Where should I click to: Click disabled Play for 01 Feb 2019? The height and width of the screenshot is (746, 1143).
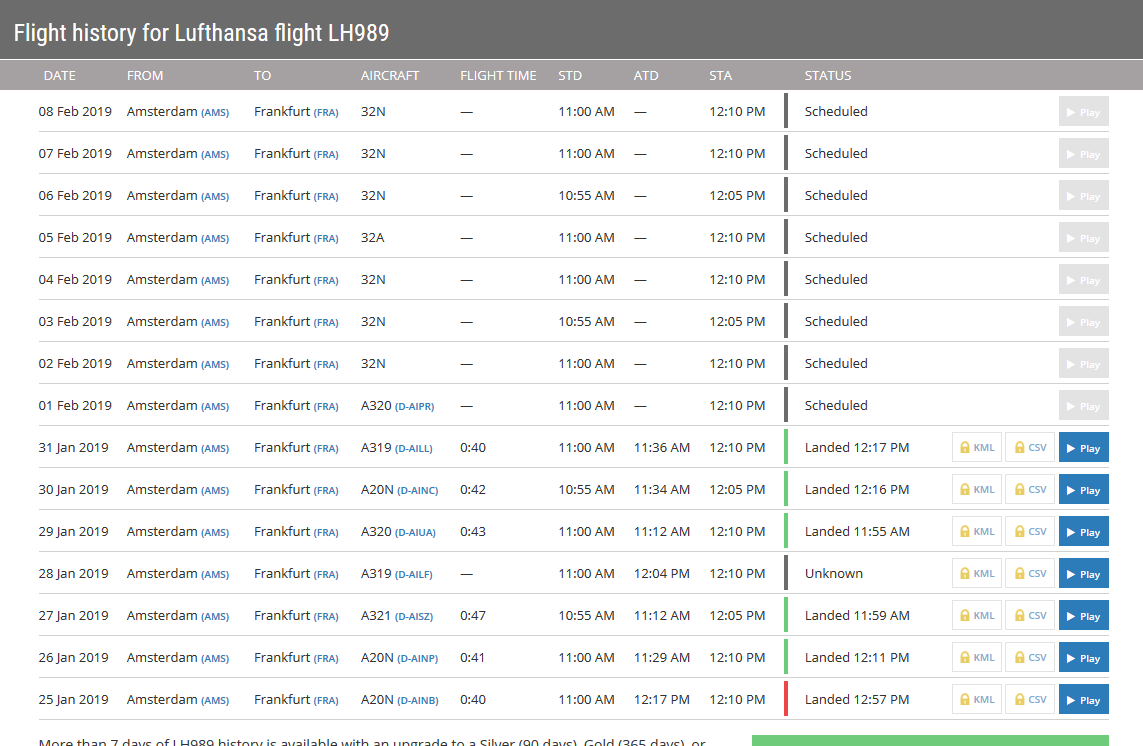[1083, 406]
